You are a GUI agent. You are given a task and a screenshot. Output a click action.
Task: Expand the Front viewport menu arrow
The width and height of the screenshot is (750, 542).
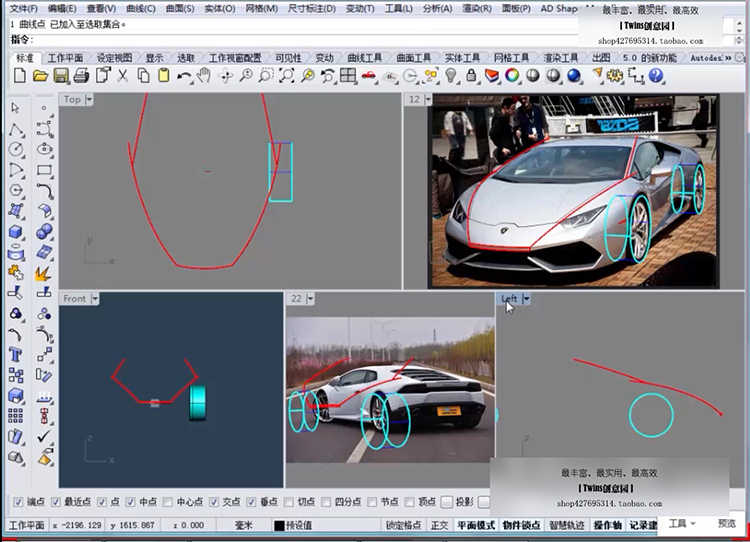point(96,299)
